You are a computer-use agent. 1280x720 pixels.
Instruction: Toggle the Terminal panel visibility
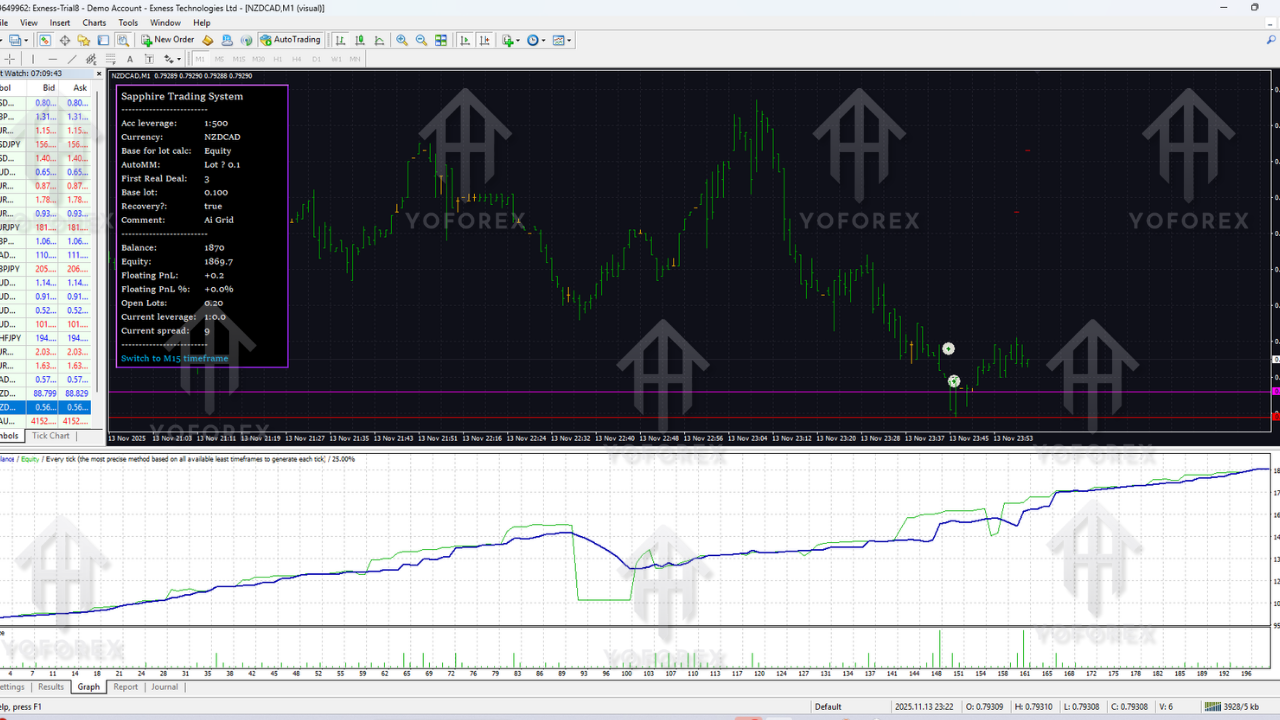click(x=104, y=40)
